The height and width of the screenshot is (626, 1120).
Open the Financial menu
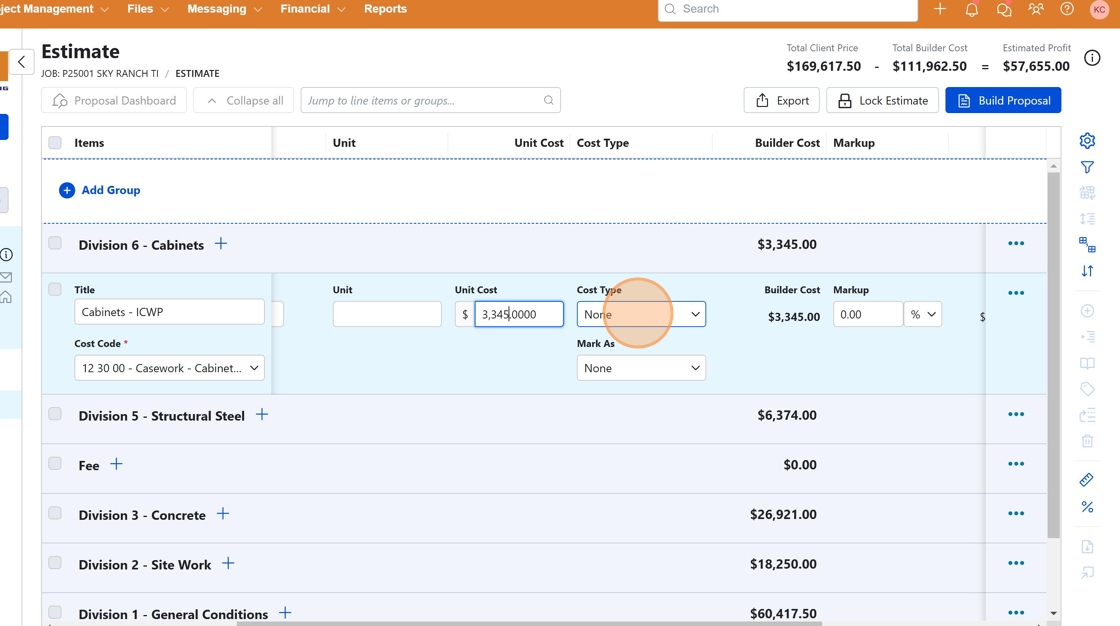(x=313, y=9)
